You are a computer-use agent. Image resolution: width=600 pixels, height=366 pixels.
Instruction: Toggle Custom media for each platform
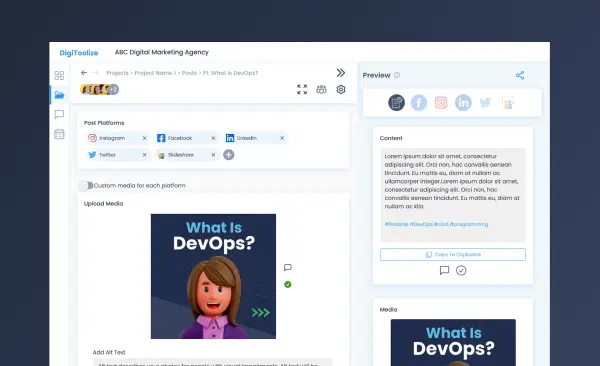[86, 186]
